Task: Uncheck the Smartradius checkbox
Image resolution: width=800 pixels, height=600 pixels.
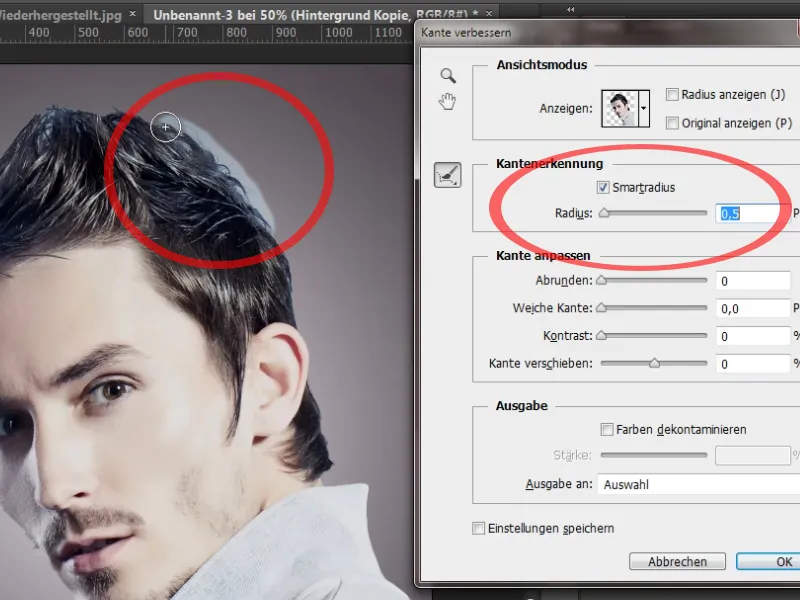Action: (603, 187)
